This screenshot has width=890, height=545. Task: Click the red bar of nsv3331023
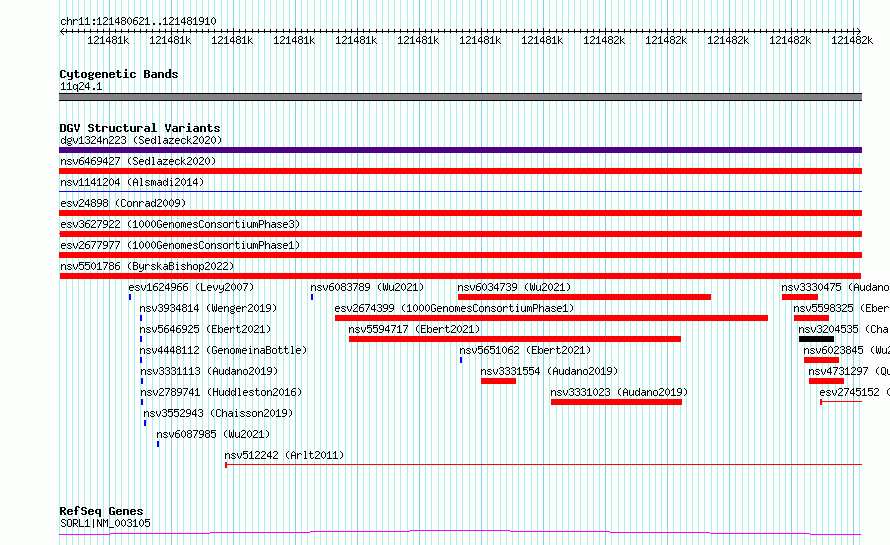[616, 402]
